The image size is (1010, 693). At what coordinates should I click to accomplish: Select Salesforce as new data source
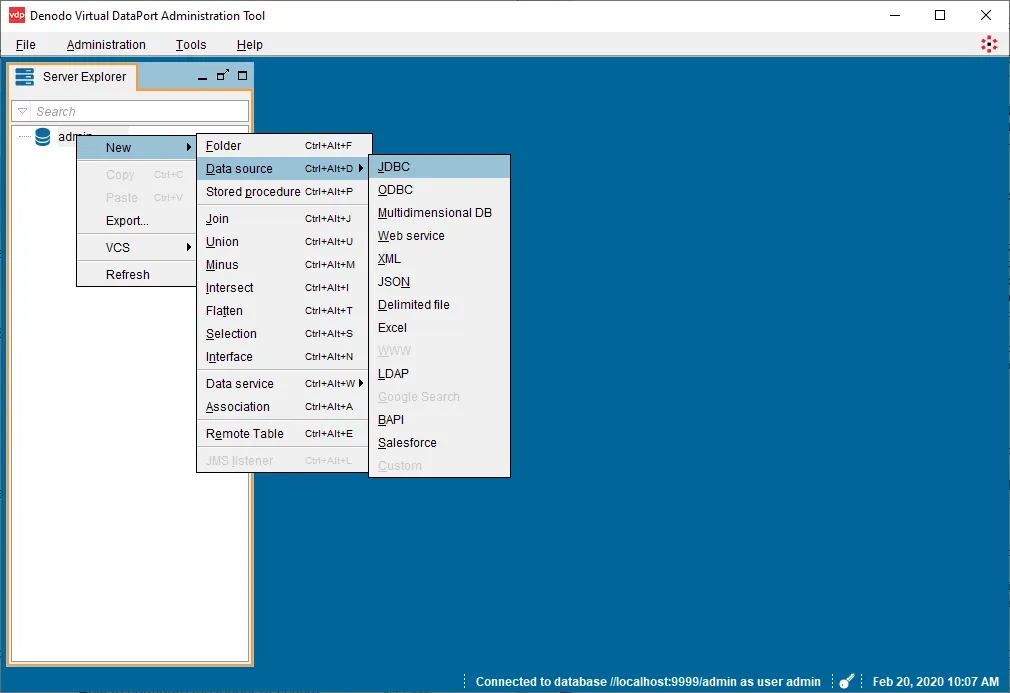coord(406,442)
